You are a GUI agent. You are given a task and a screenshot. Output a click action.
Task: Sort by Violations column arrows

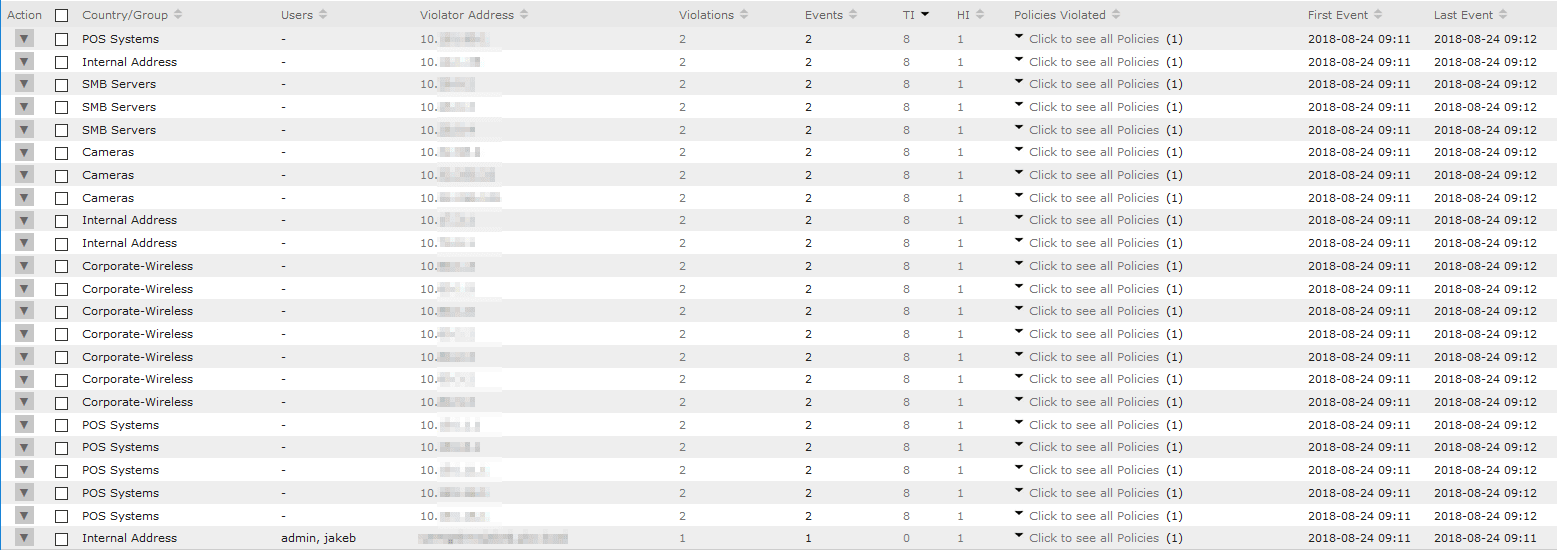(x=743, y=15)
